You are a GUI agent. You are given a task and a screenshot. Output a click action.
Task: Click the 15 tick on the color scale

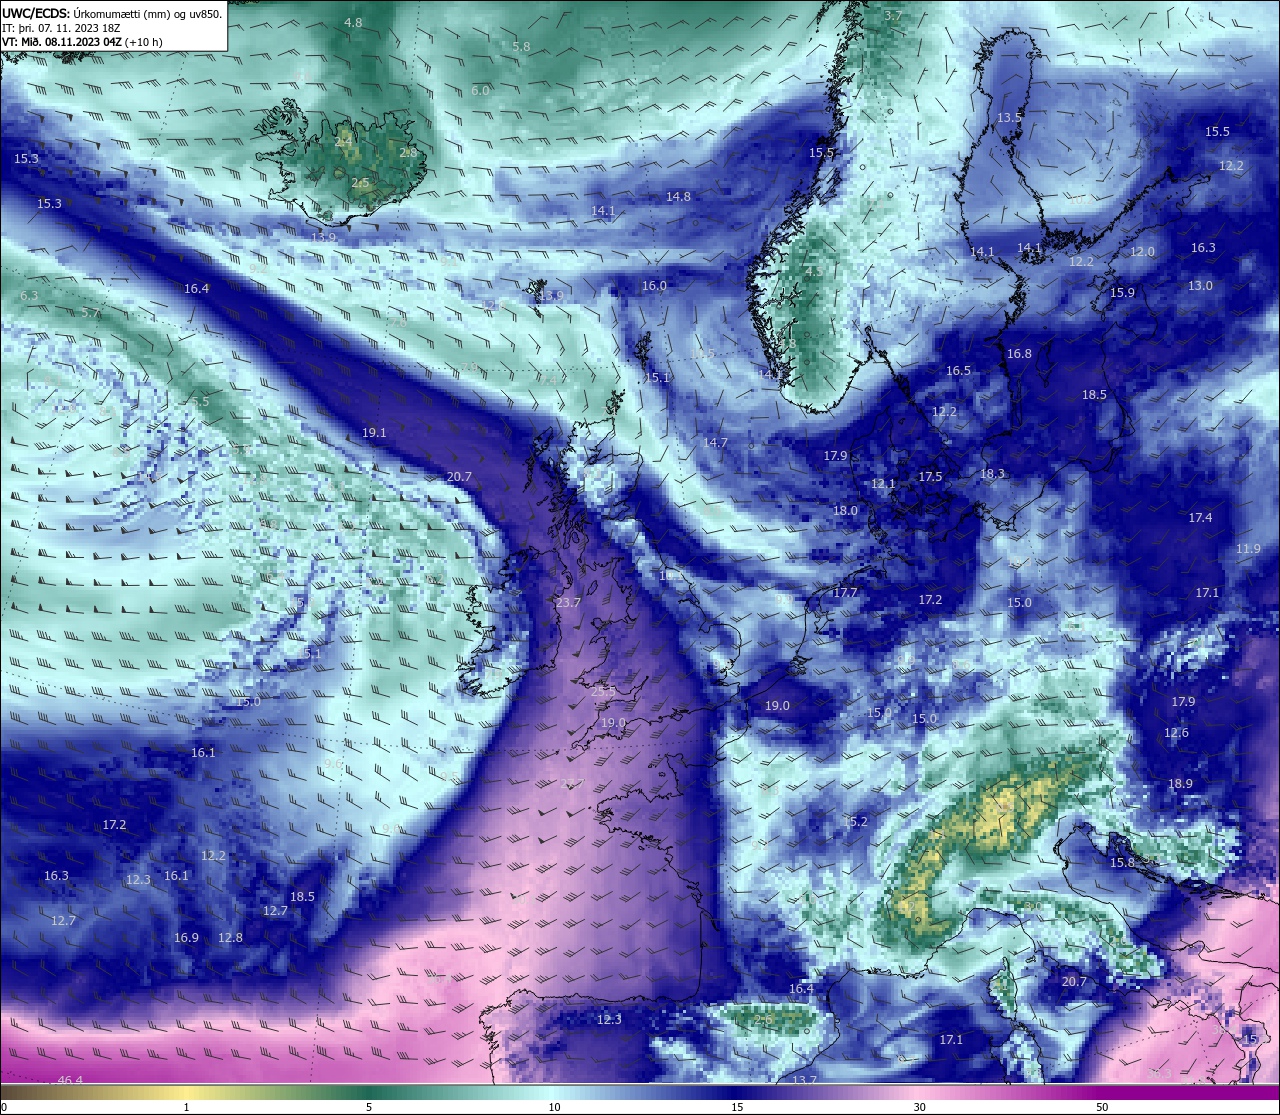736,1107
